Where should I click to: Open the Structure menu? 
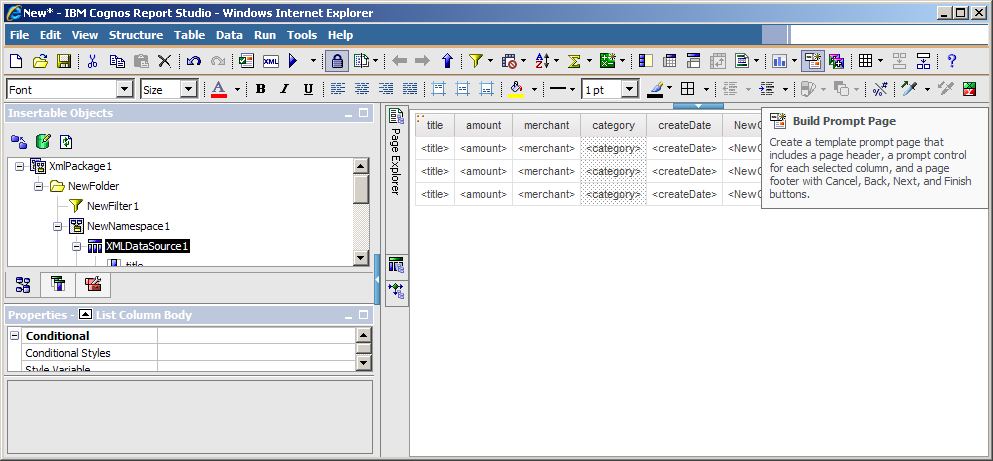[x=135, y=35]
